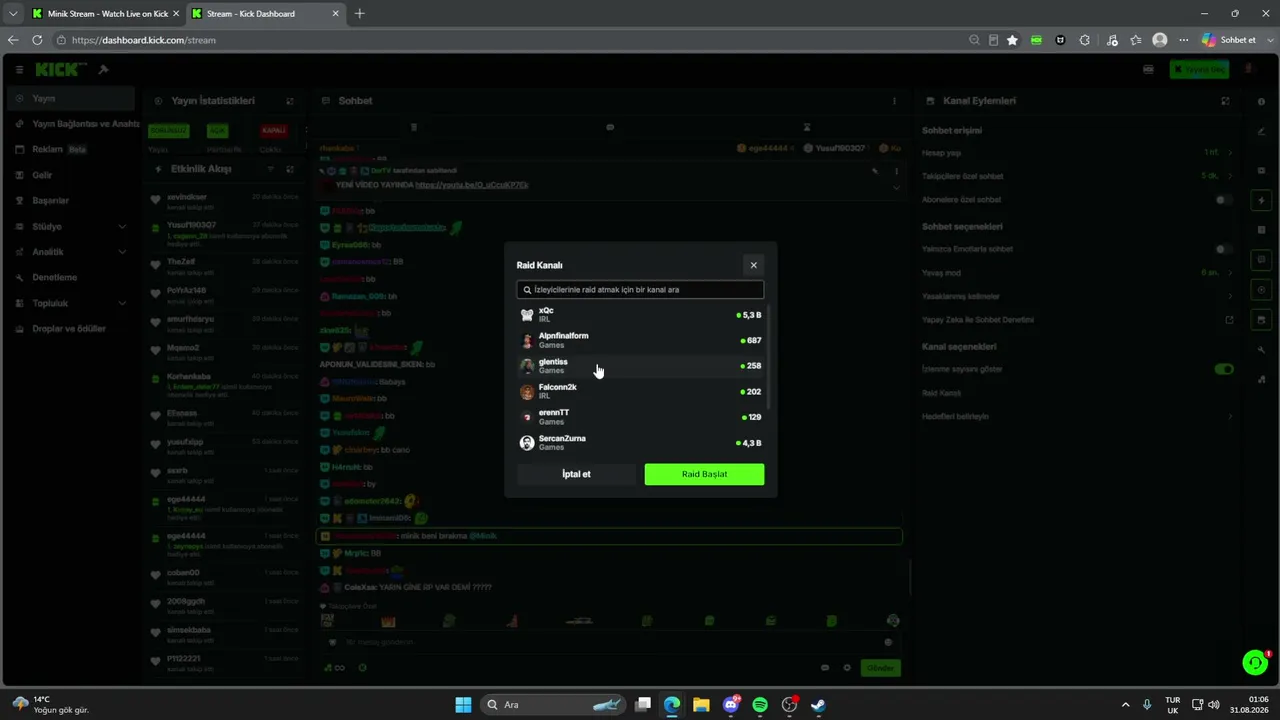Select Falconn2k from raid channels
The image size is (1280, 720).
[x=640, y=391]
